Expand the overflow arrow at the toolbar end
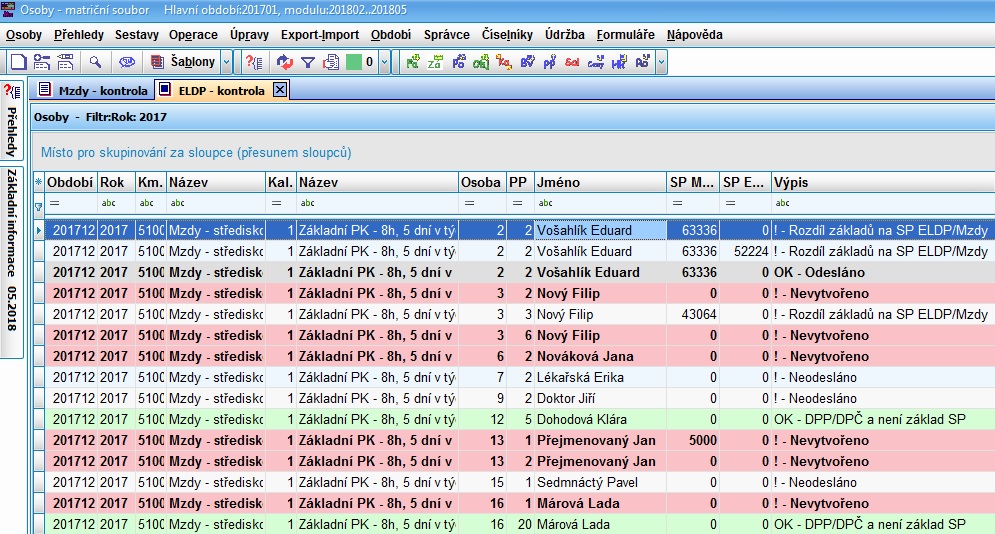995x534 pixels. [x=661, y=62]
